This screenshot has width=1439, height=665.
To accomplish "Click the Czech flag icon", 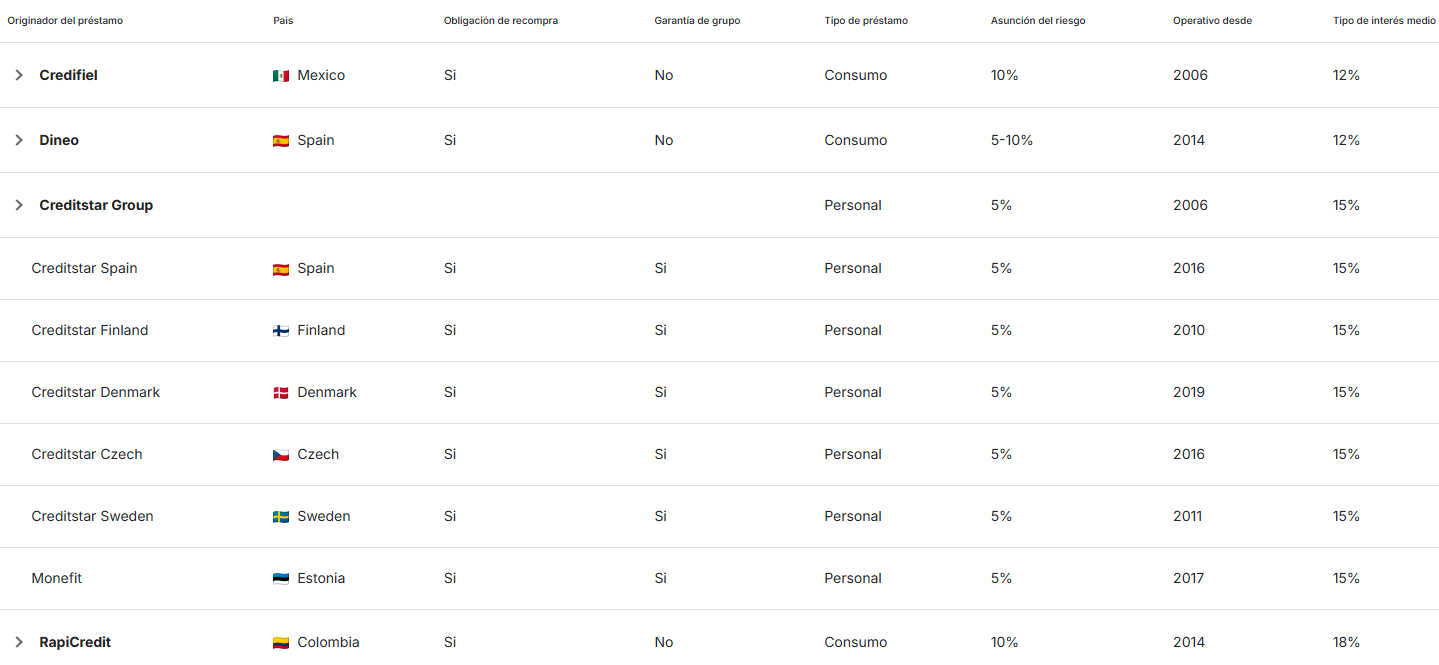I will tap(281, 455).
